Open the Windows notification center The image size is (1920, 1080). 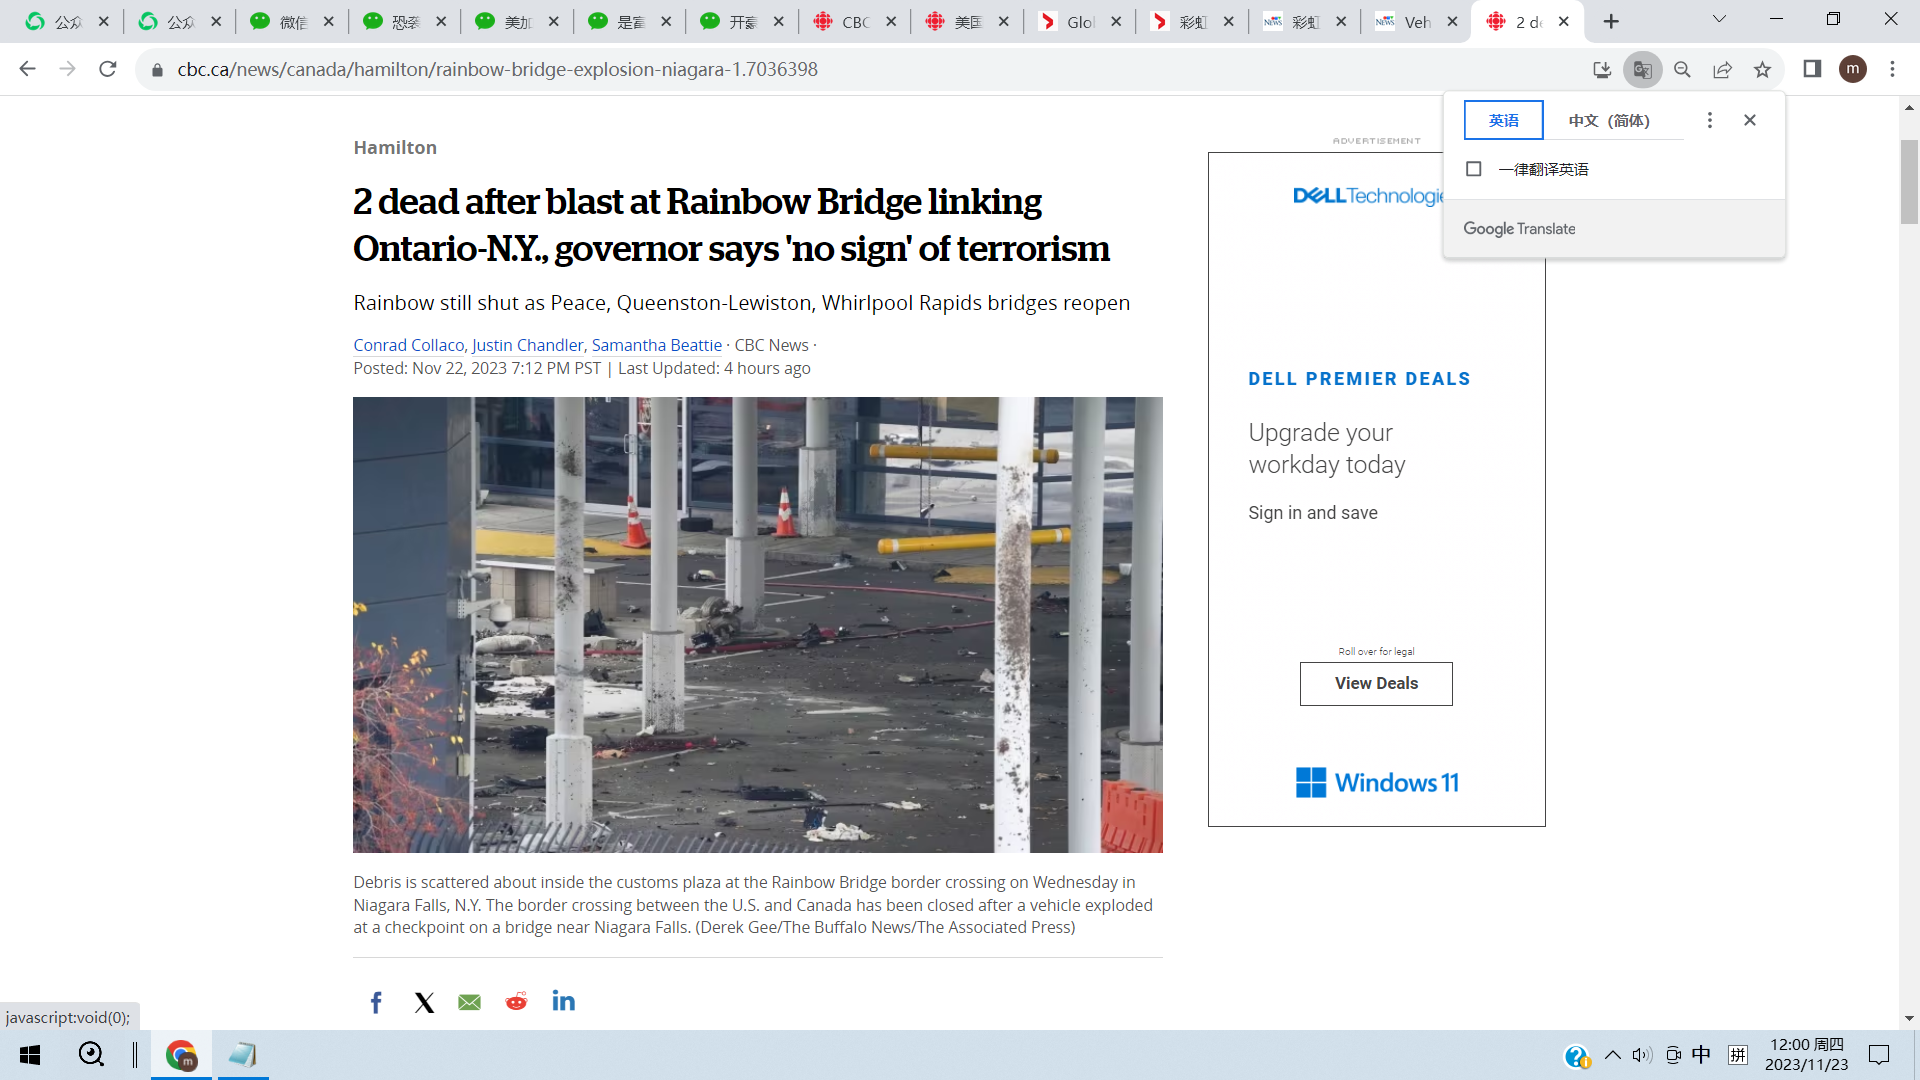[x=1879, y=1055]
